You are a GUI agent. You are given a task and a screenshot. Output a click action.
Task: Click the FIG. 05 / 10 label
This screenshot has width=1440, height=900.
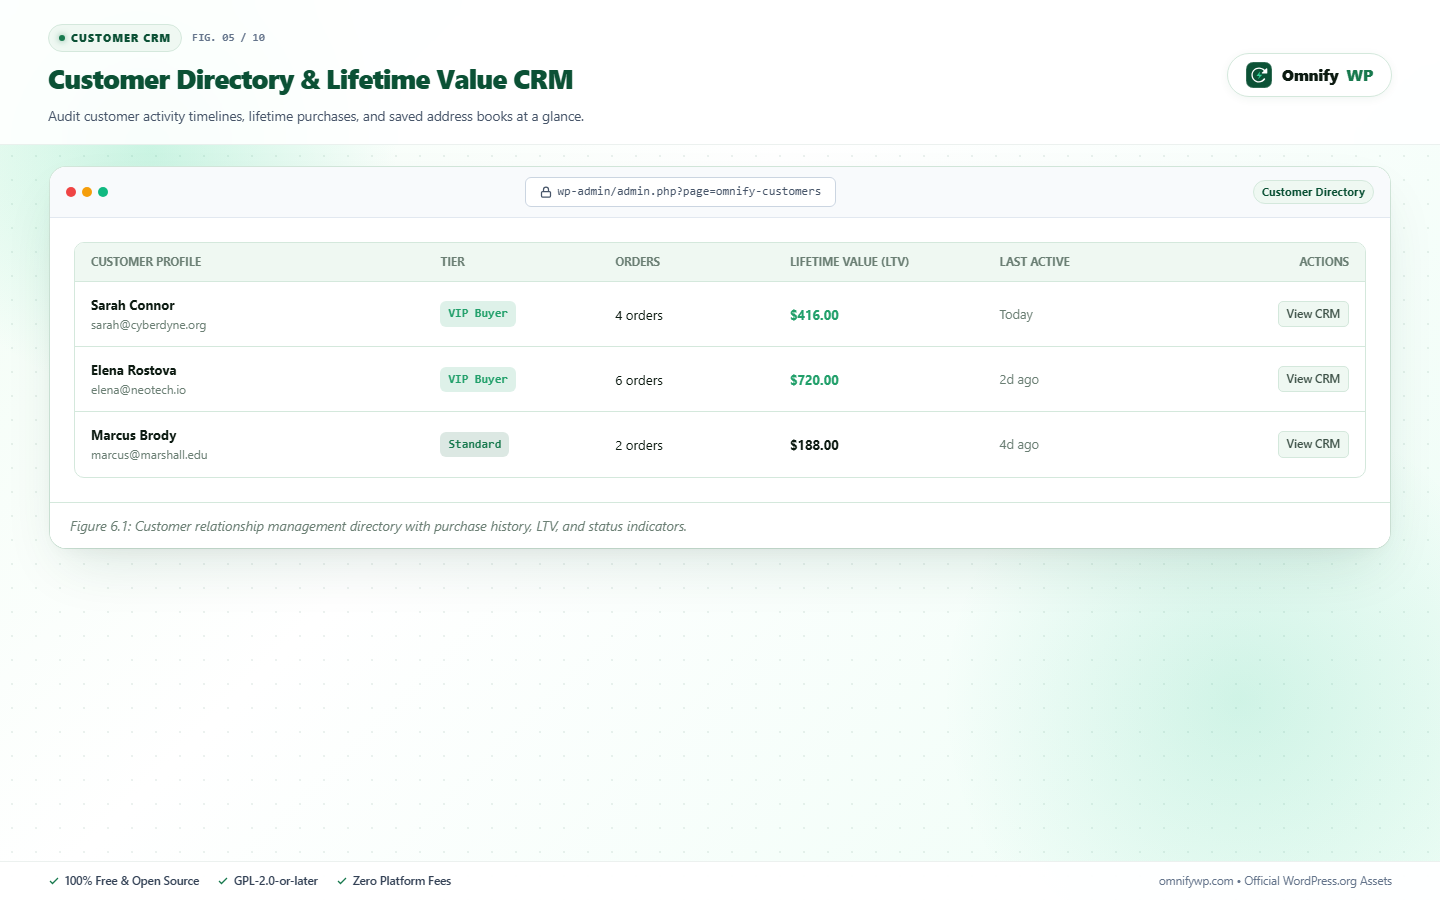coord(229,38)
